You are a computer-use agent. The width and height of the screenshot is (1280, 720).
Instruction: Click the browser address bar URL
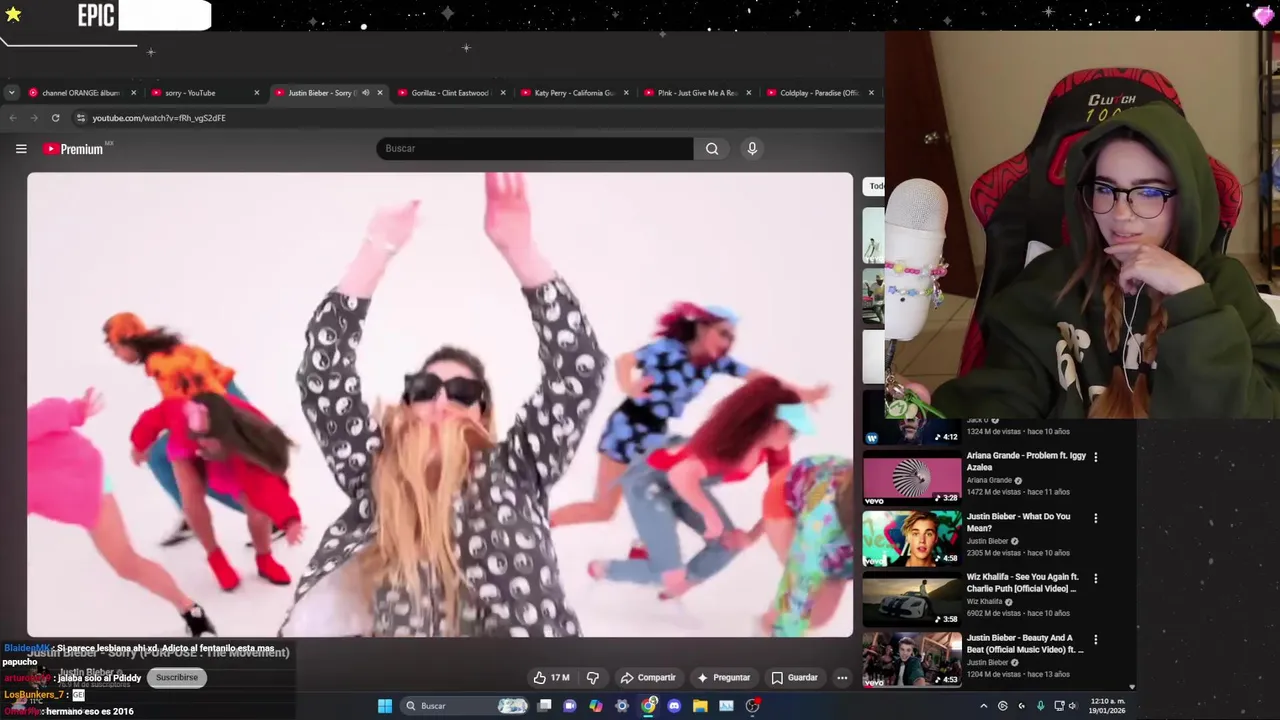point(159,118)
